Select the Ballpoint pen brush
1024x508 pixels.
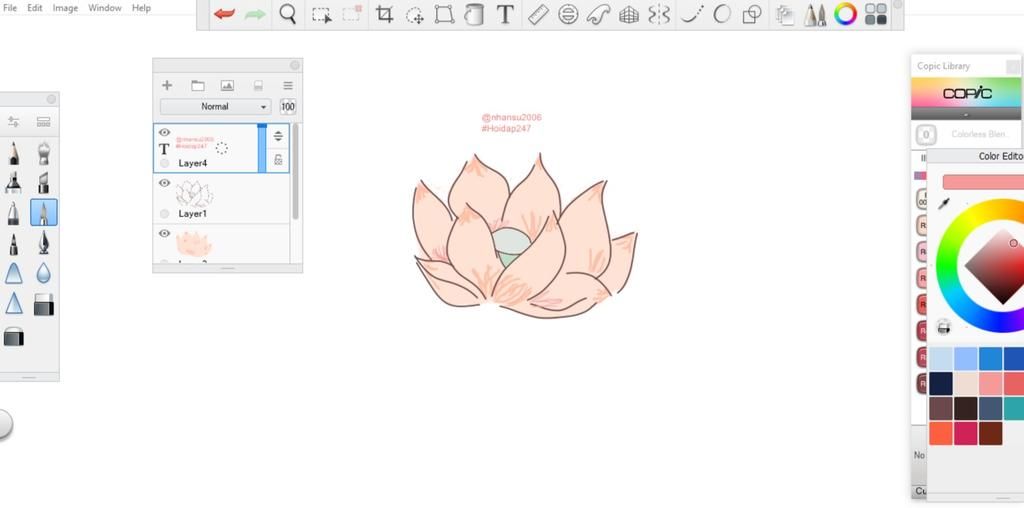click(x=14, y=213)
